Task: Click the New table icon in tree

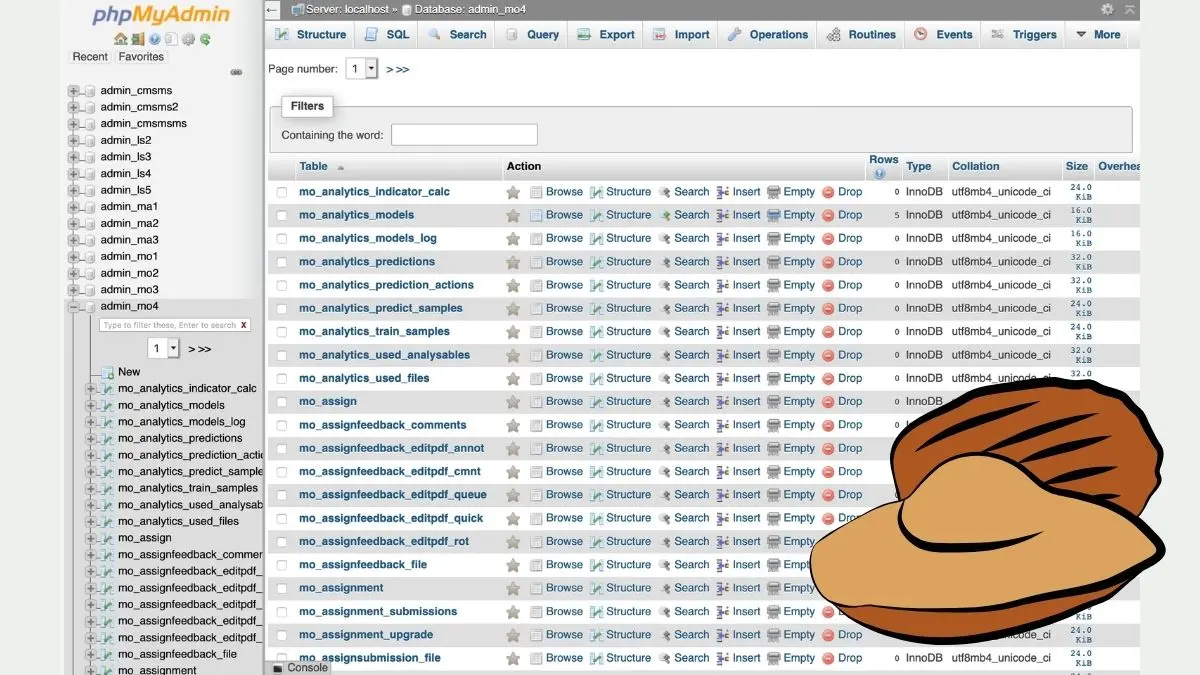Action: click(108, 372)
